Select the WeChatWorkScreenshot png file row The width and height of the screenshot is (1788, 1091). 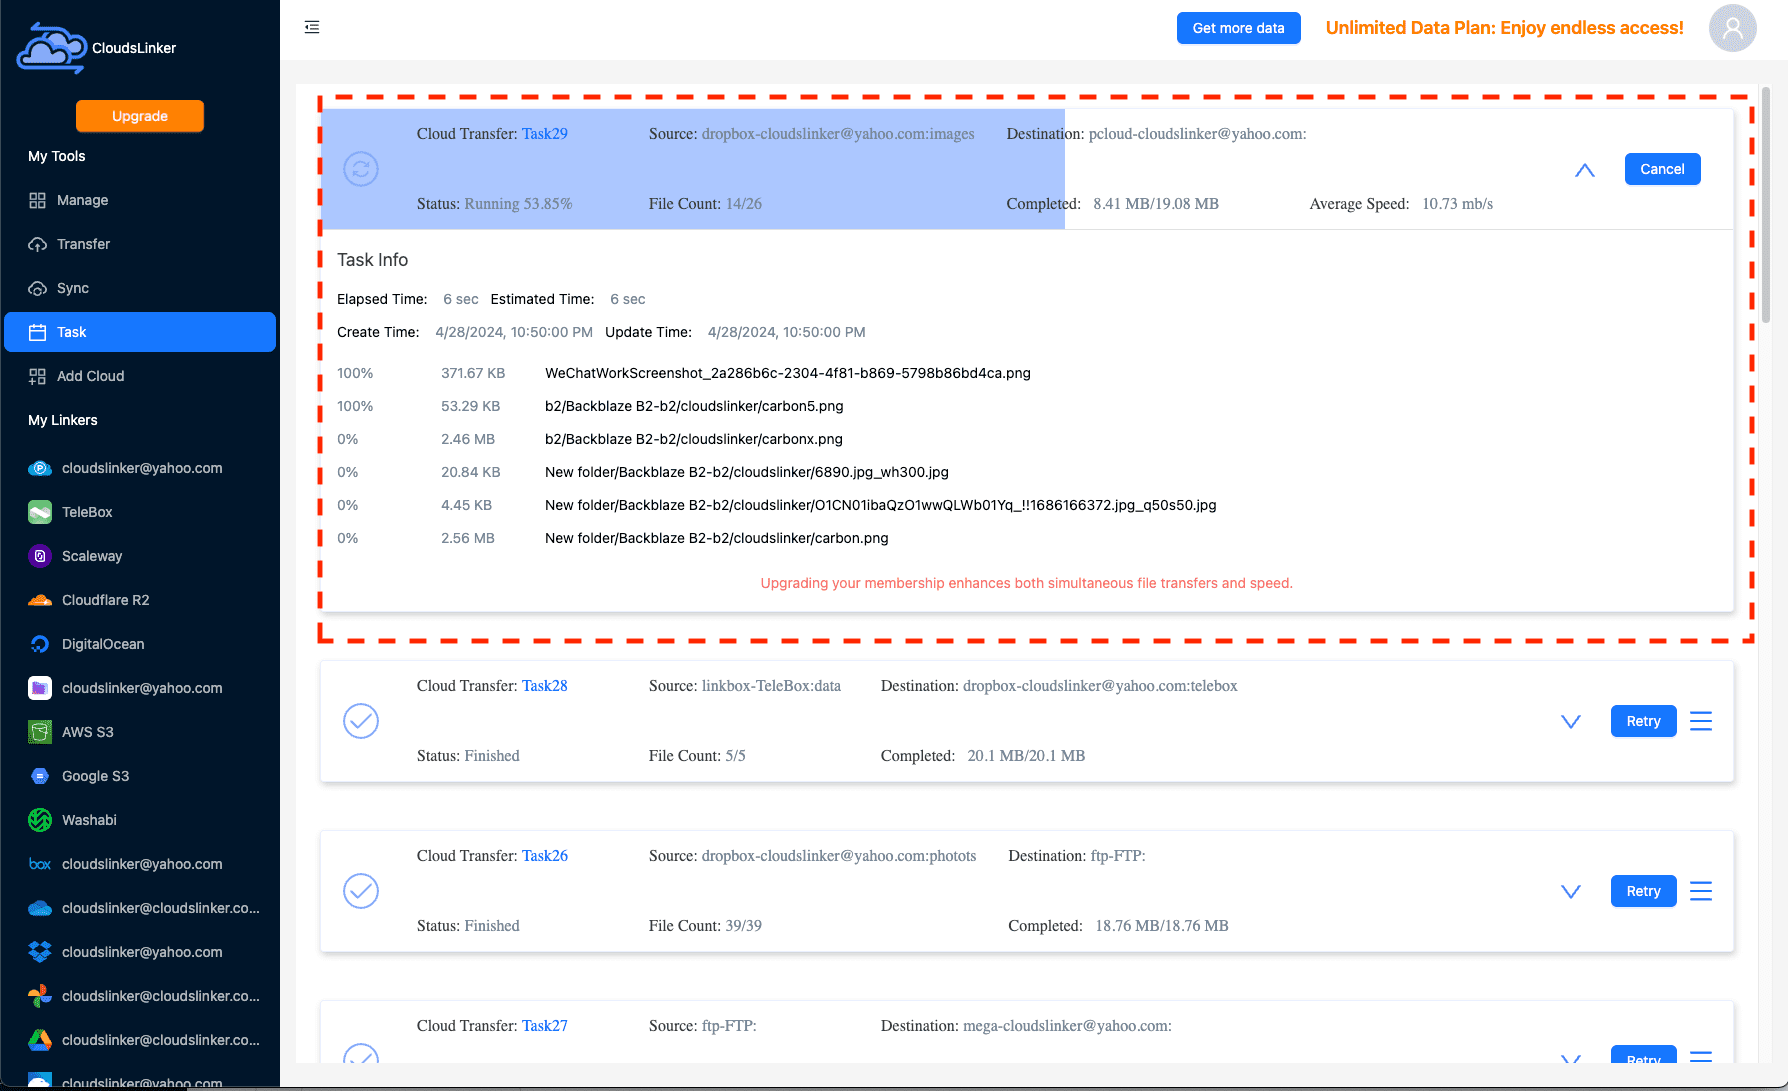coord(1027,373)
